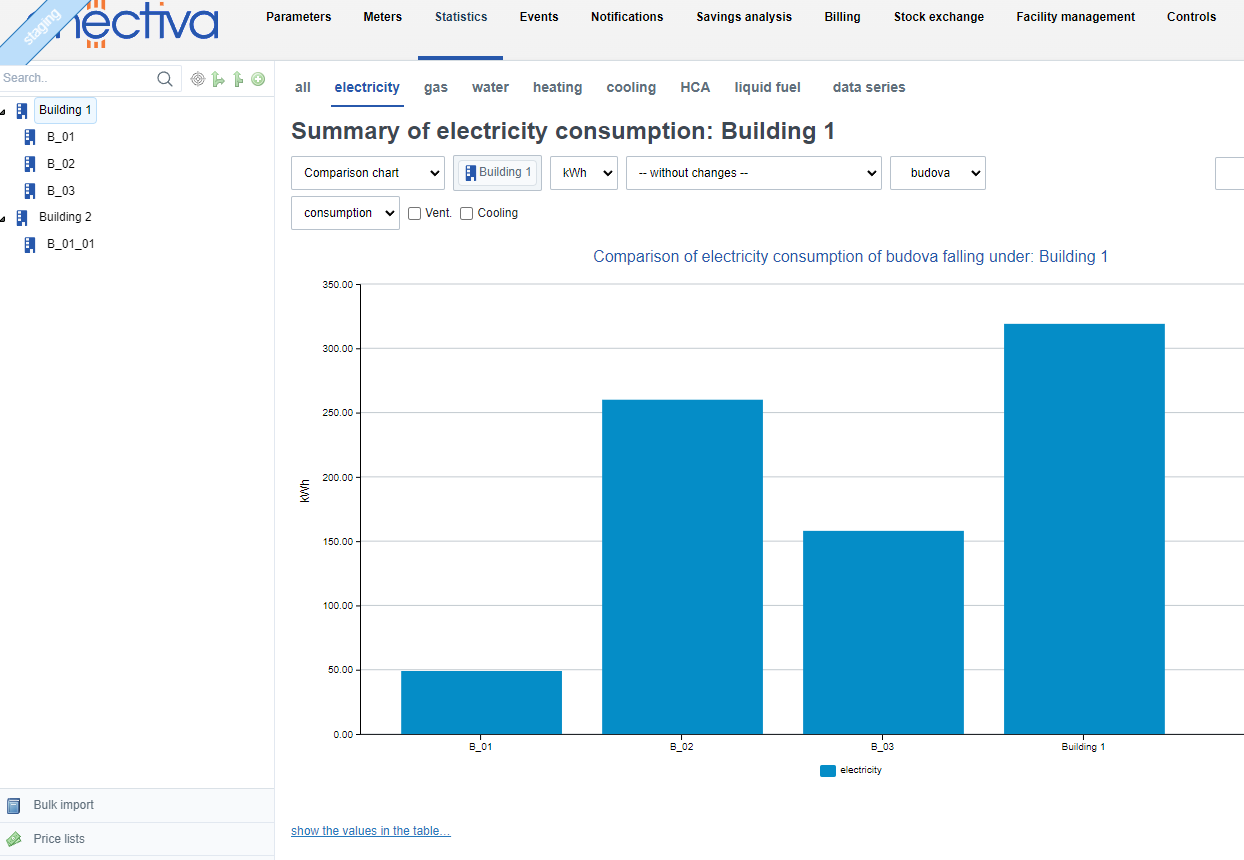The image size is (1244, 860).
Task: Click the green plus add icon
Action: [258, 79]
